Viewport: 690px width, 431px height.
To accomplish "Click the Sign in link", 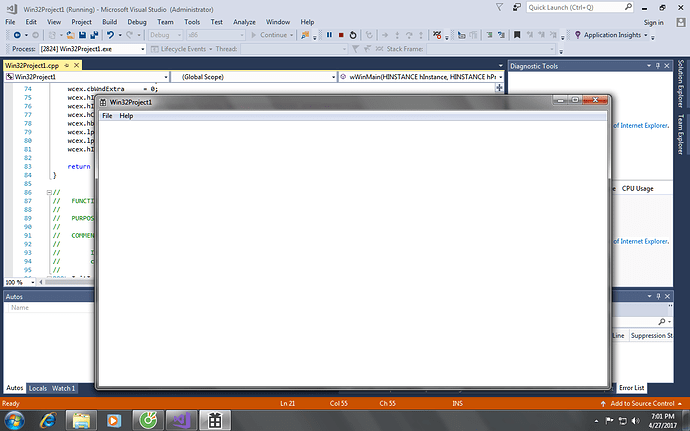I will tap(653, 21).
